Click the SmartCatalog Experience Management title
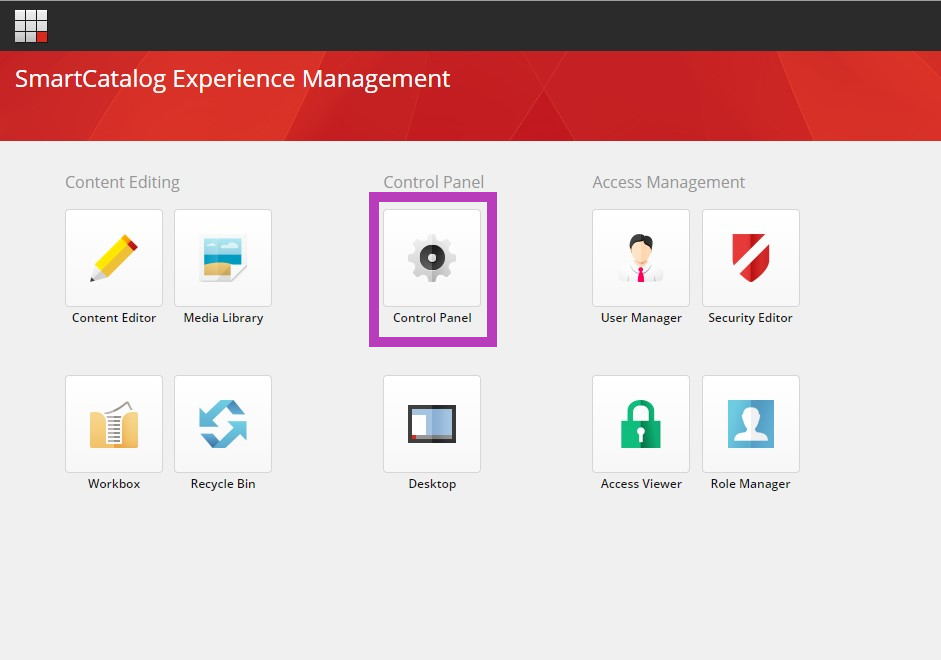Image resolution: width=941 pixels, height=660 pixels. tap(232, 79)
